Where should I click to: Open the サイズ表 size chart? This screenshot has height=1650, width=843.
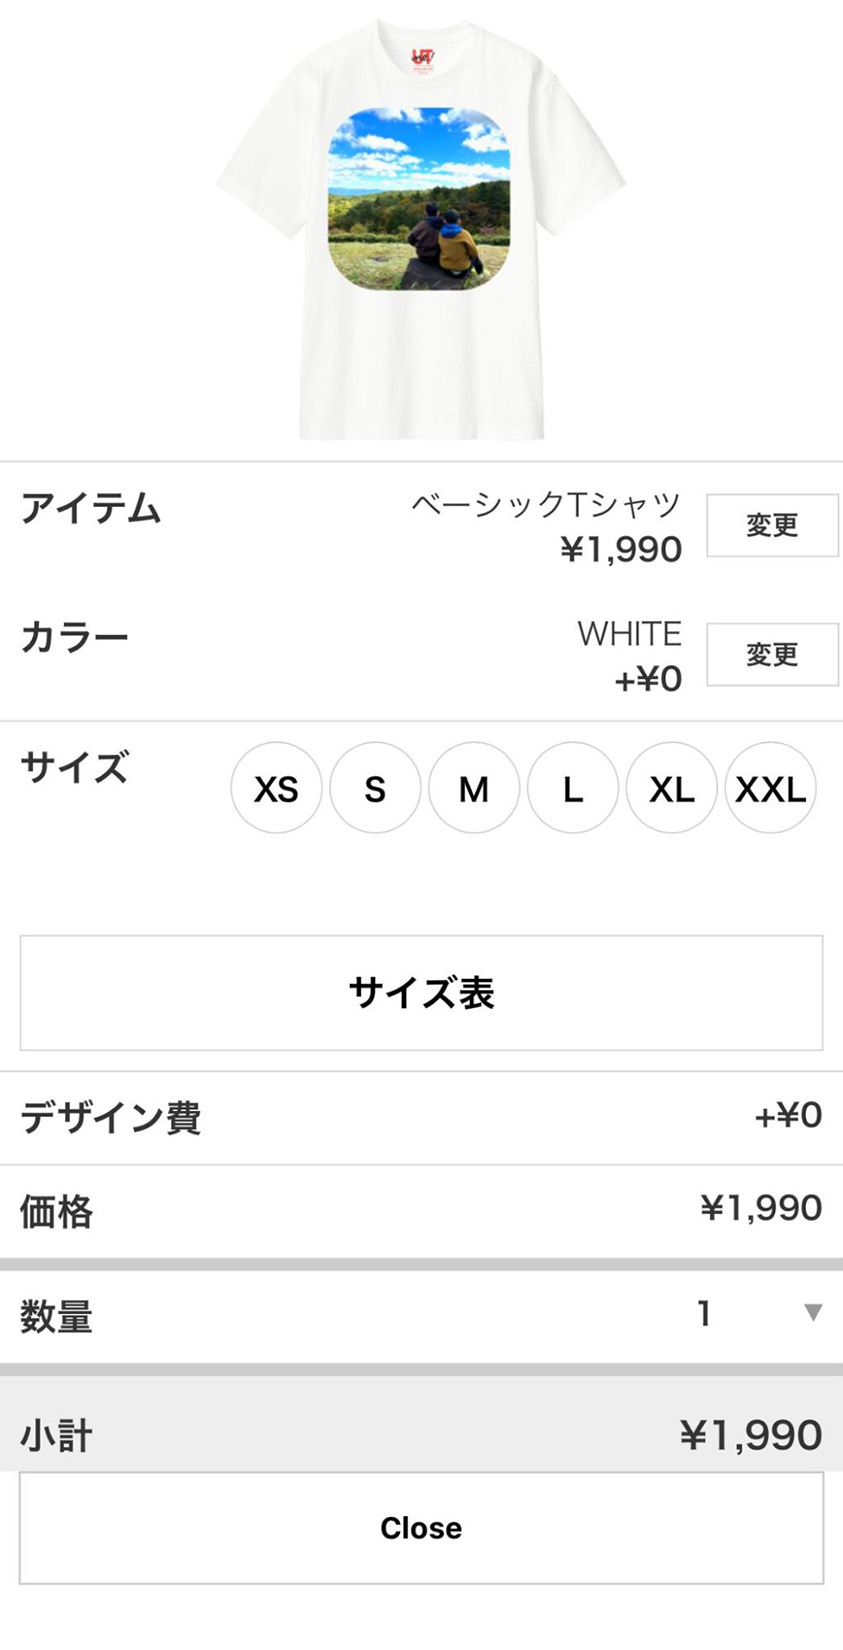(421, 993)
